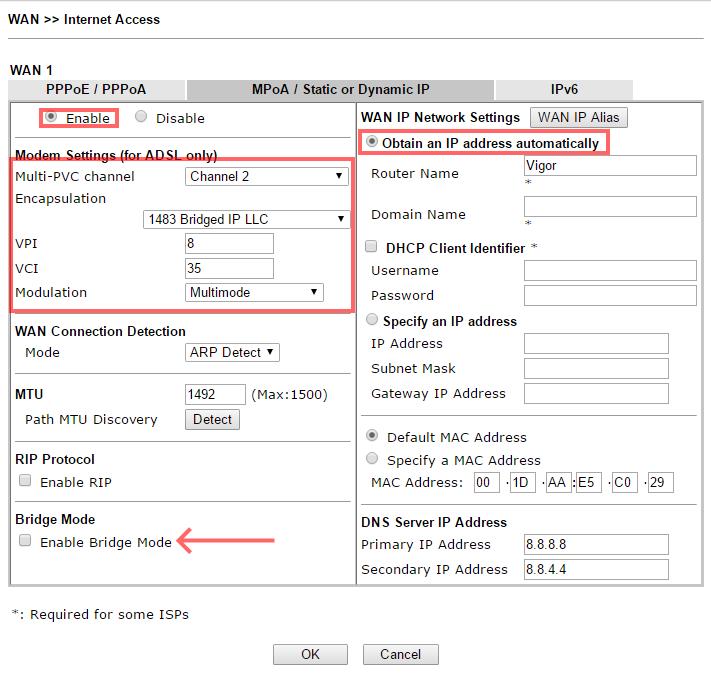The height and width of the screenshot is (681, 711).
Task: Choose Specify an IP address option
Action: tap(372, 321)
